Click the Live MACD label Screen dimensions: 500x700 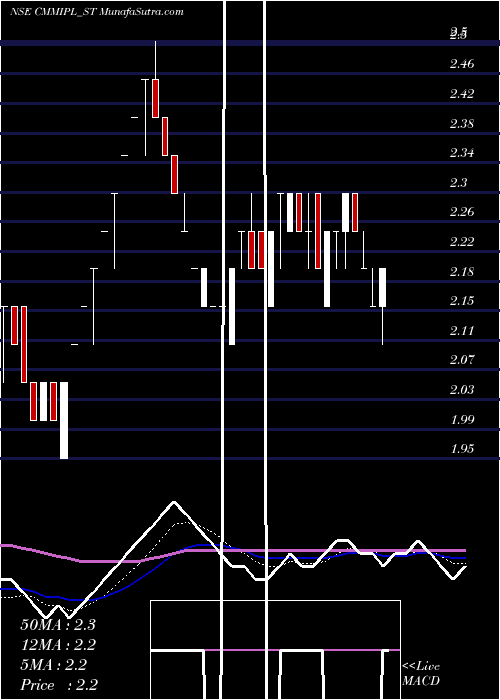tap(421, 674)
